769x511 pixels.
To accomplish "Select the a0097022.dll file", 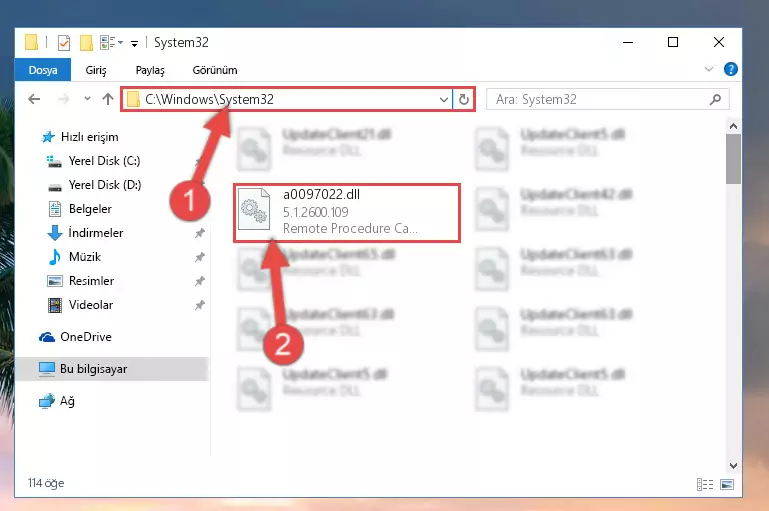I will (x=347, y=213).
